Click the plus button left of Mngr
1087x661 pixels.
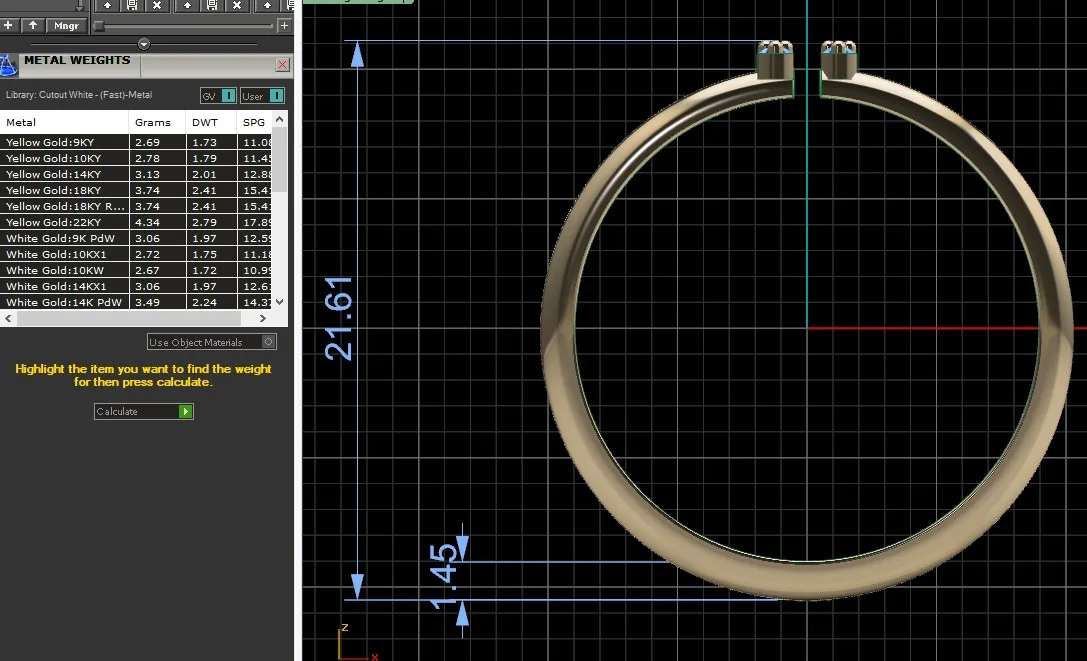click(8, 26)
